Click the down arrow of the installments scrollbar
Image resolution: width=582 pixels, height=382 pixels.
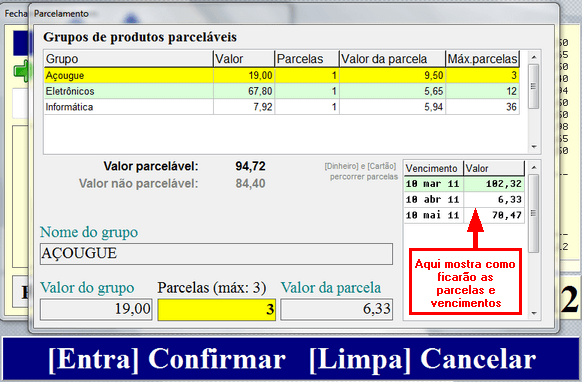point(534,313)
